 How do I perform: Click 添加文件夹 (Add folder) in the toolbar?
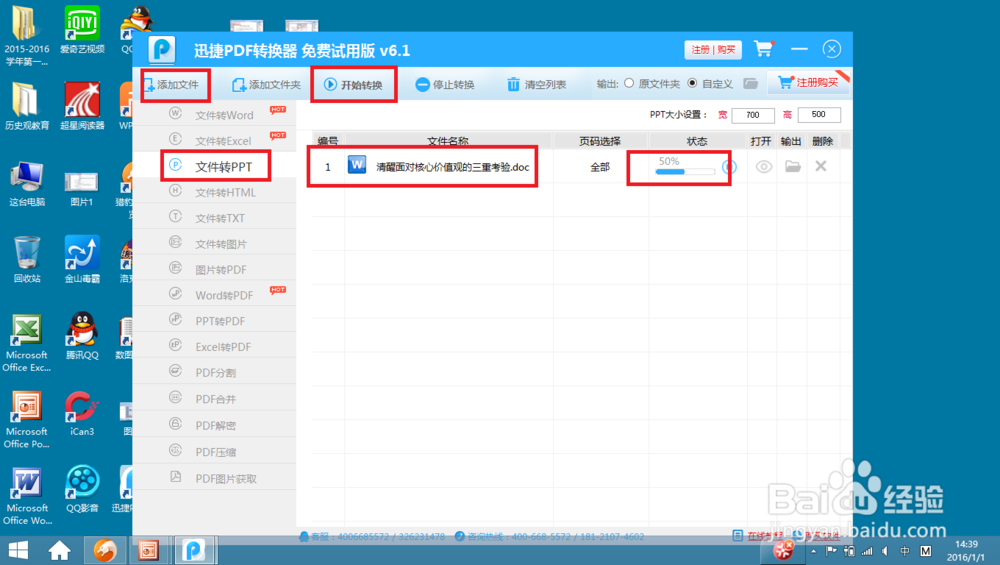[x=266, y=85]
